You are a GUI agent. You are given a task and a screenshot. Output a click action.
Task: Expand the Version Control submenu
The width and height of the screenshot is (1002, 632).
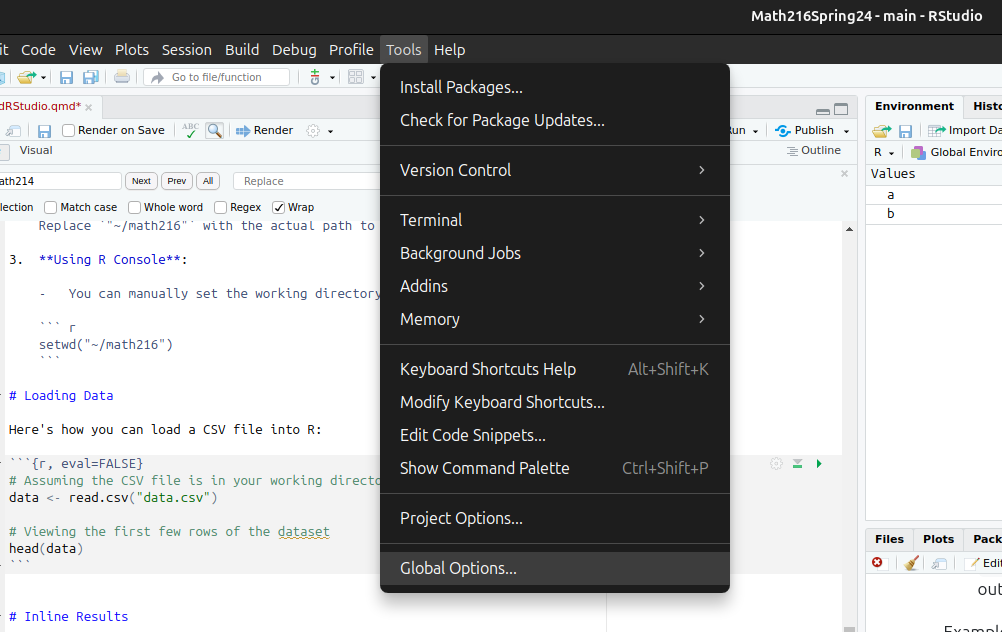pos(554,170)
